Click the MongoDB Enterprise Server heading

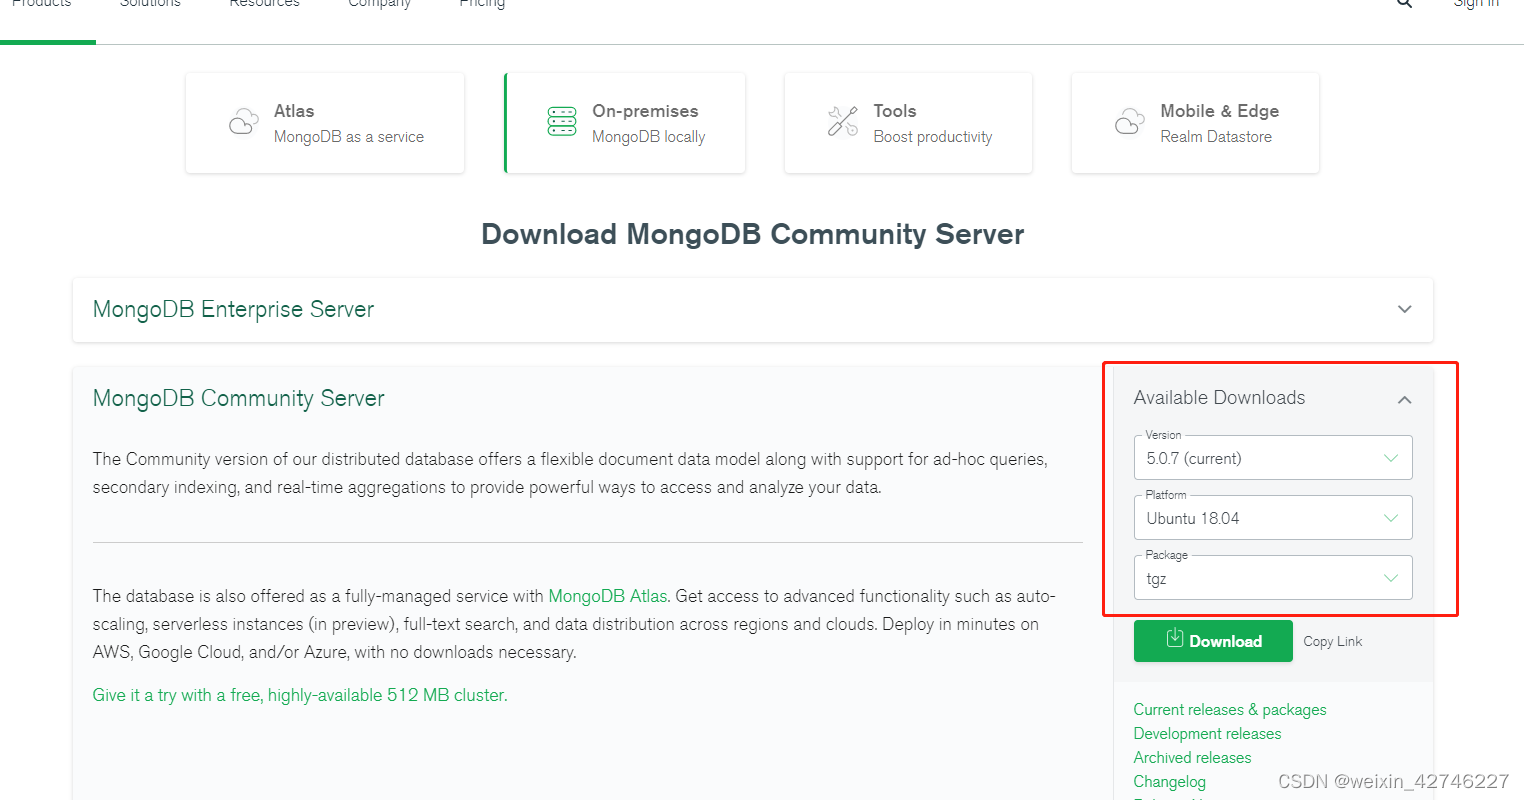coord(233,310)
